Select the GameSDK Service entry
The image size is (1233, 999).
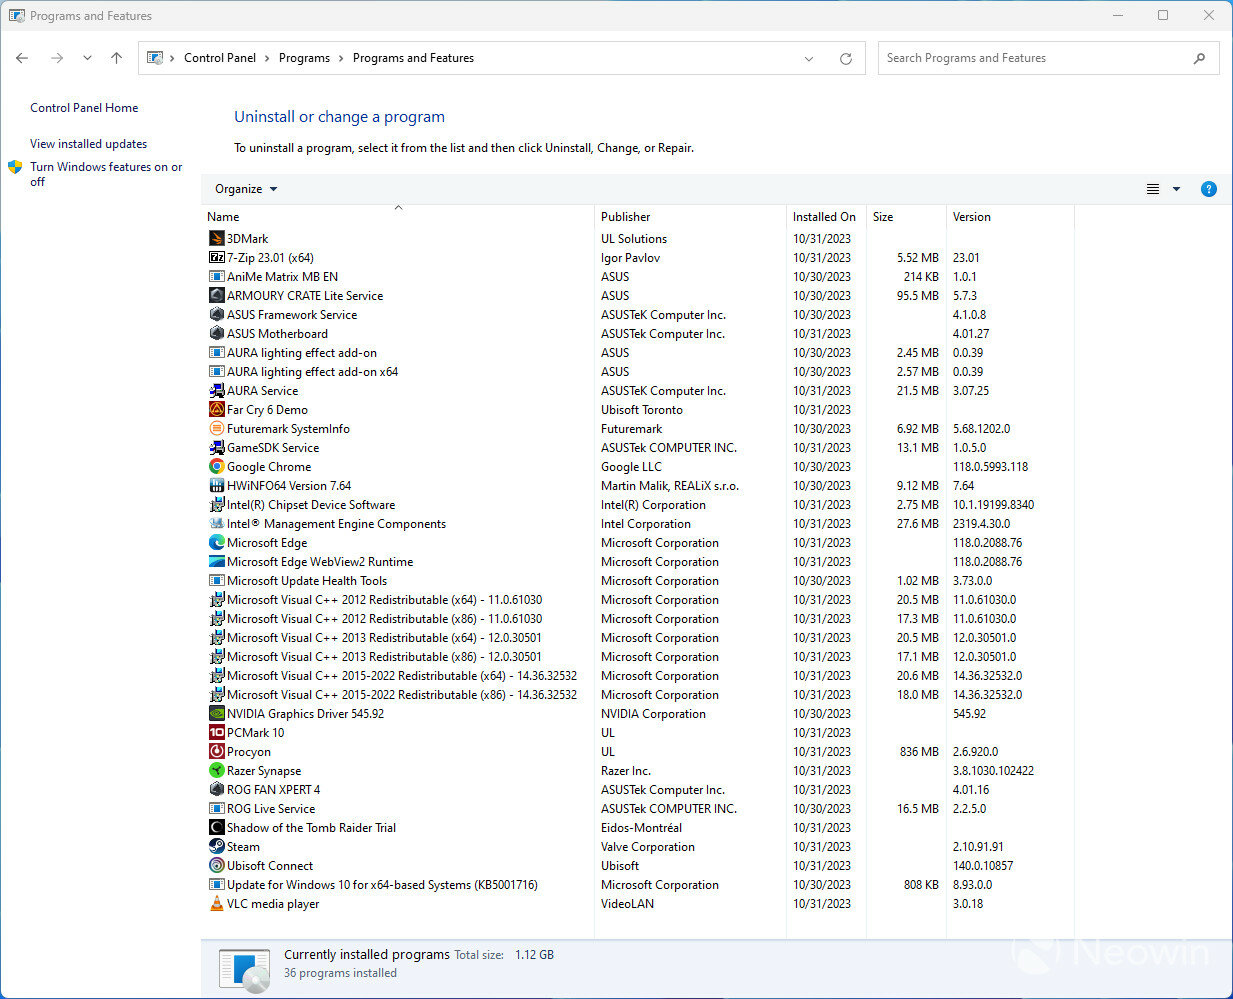pos(640,447)
